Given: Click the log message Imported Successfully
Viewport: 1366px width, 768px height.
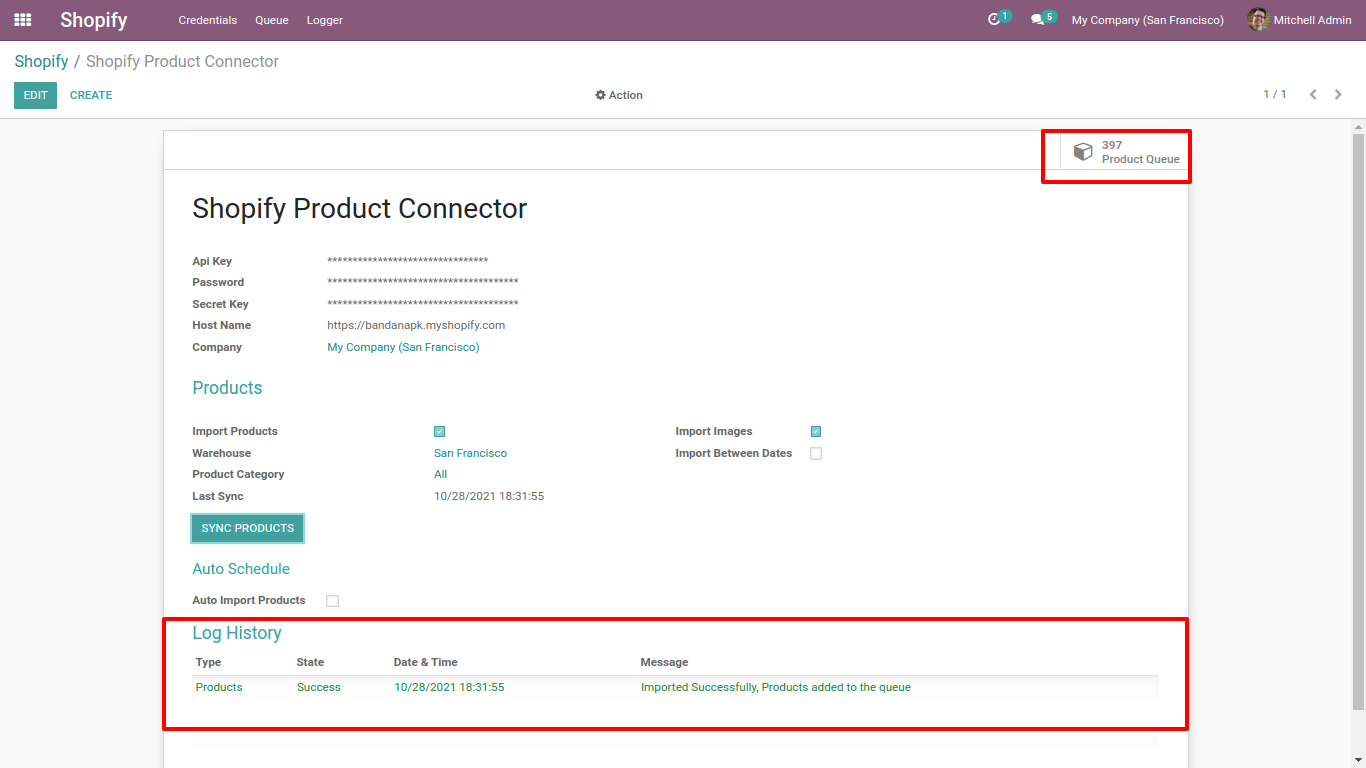Looking at the screenshot, I should click(776, 687).
